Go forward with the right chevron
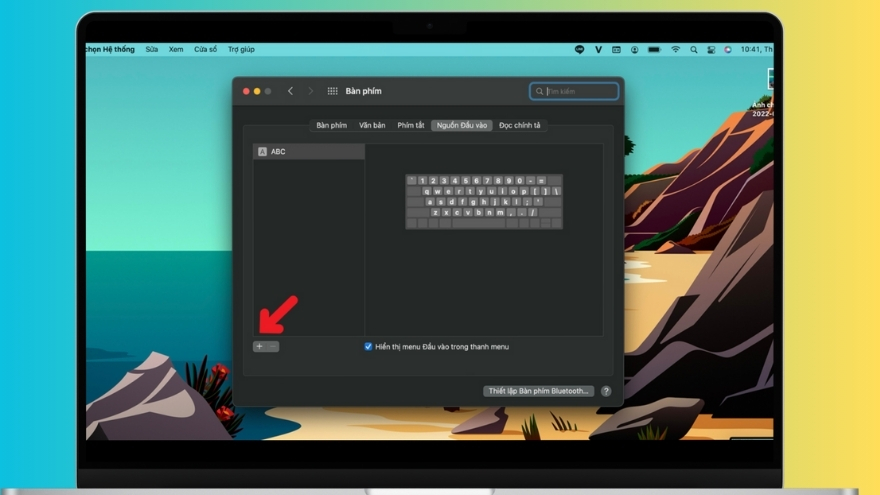880x495 pixels. (x=310, y=91)
